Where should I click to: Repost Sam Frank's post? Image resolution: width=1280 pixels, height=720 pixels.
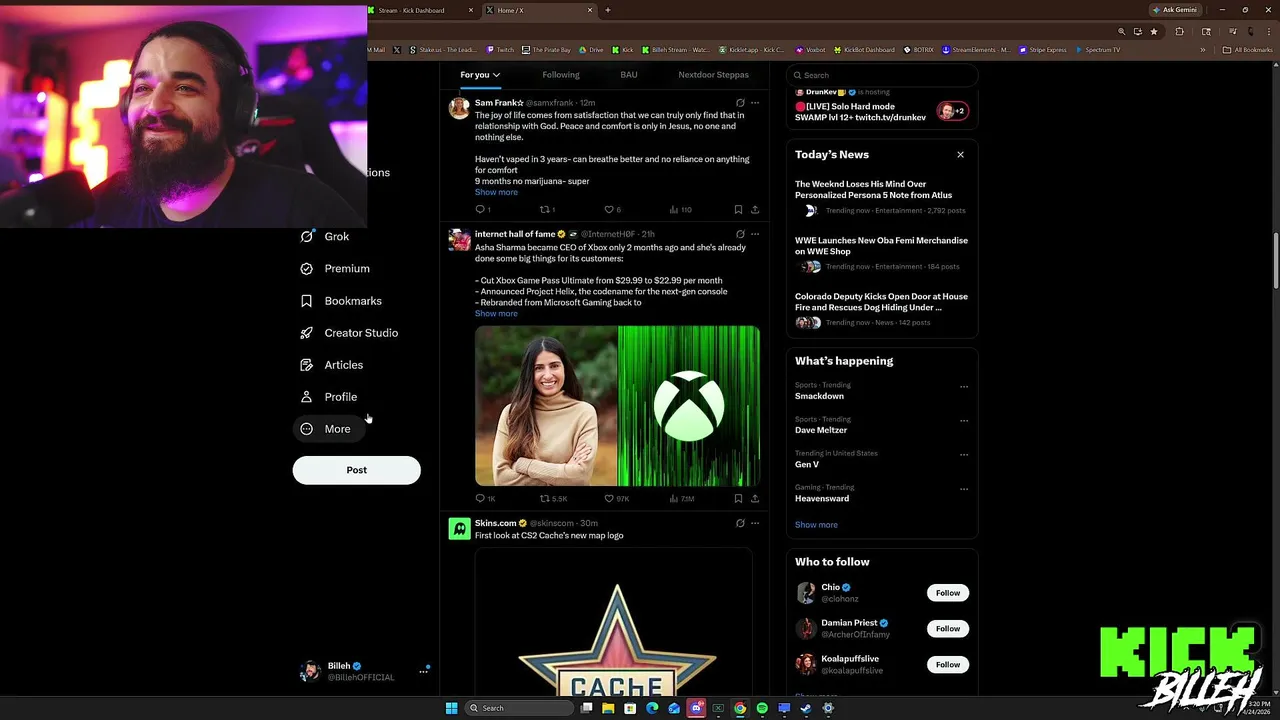point(547,210)
